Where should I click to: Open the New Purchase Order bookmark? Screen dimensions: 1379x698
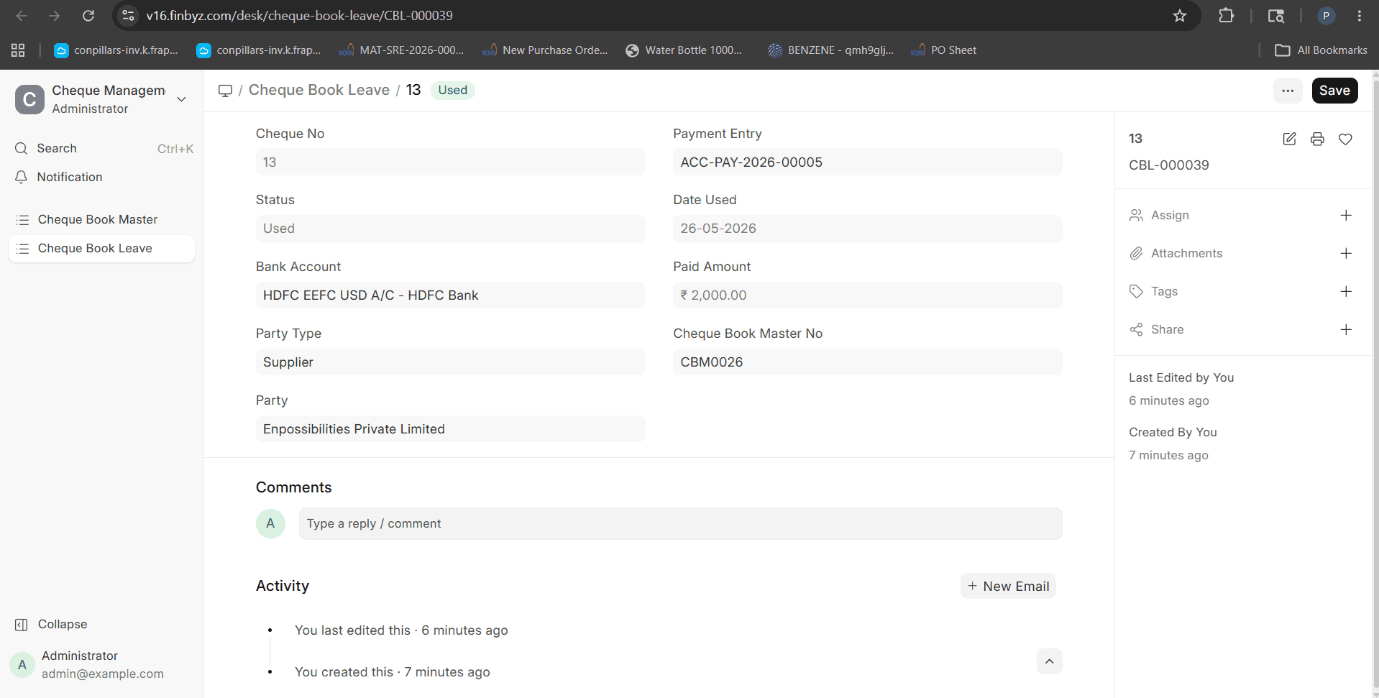pyautogui.click(x=545, y=50)
